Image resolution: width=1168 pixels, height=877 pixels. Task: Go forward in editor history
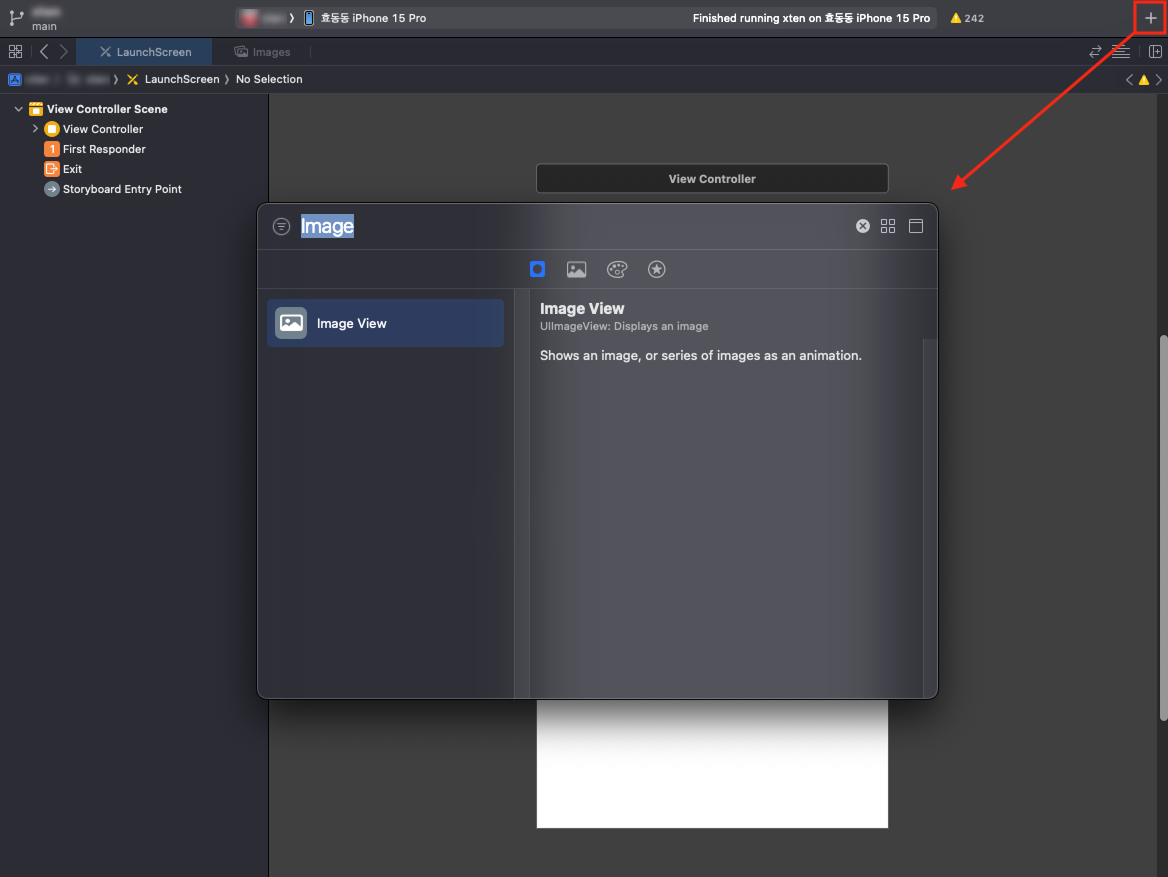coord(64,51)
